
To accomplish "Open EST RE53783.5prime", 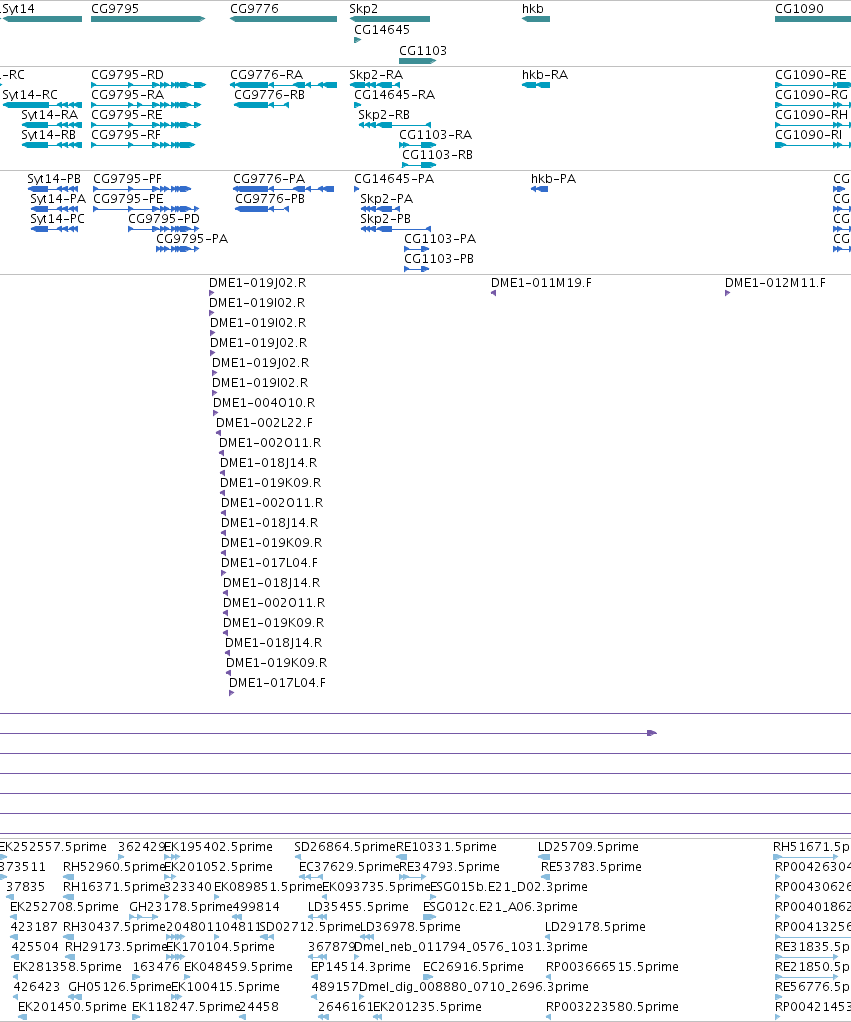I will [591, 867].
